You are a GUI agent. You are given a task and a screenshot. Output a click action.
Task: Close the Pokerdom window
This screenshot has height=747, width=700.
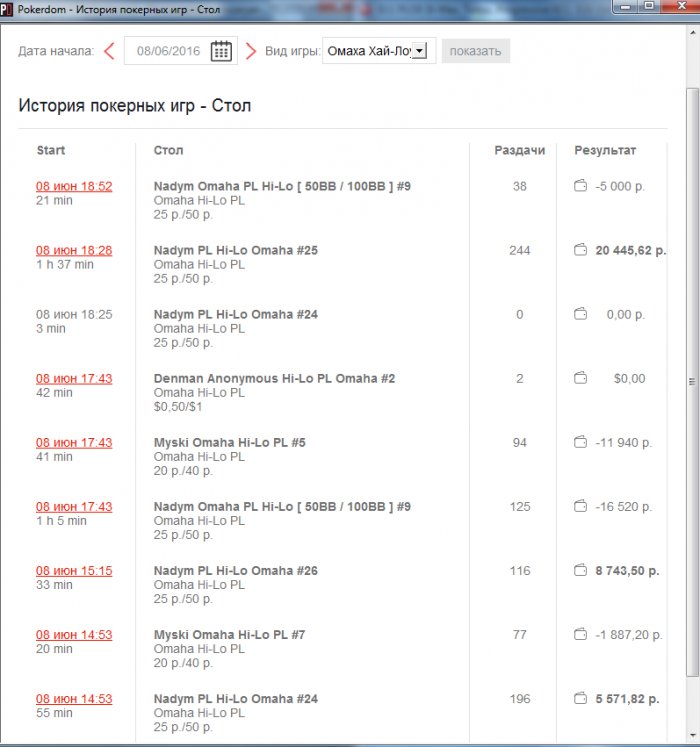[x=681, y=7]
